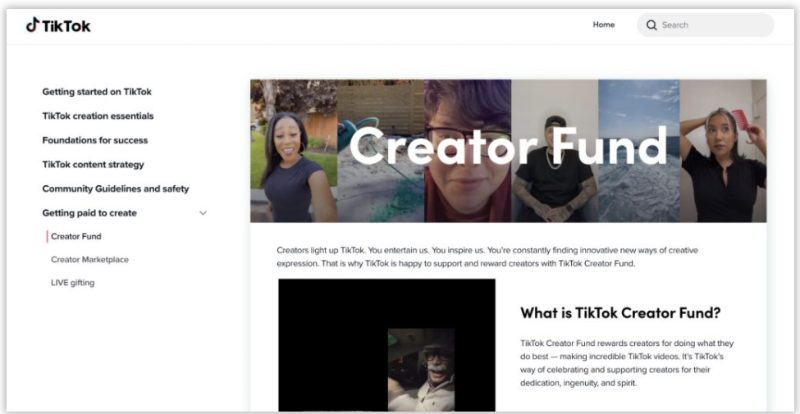Go to the LIVE gifting page
This screenshot has height=414, width=800.
pyautogui.click(x=72, y=283)
